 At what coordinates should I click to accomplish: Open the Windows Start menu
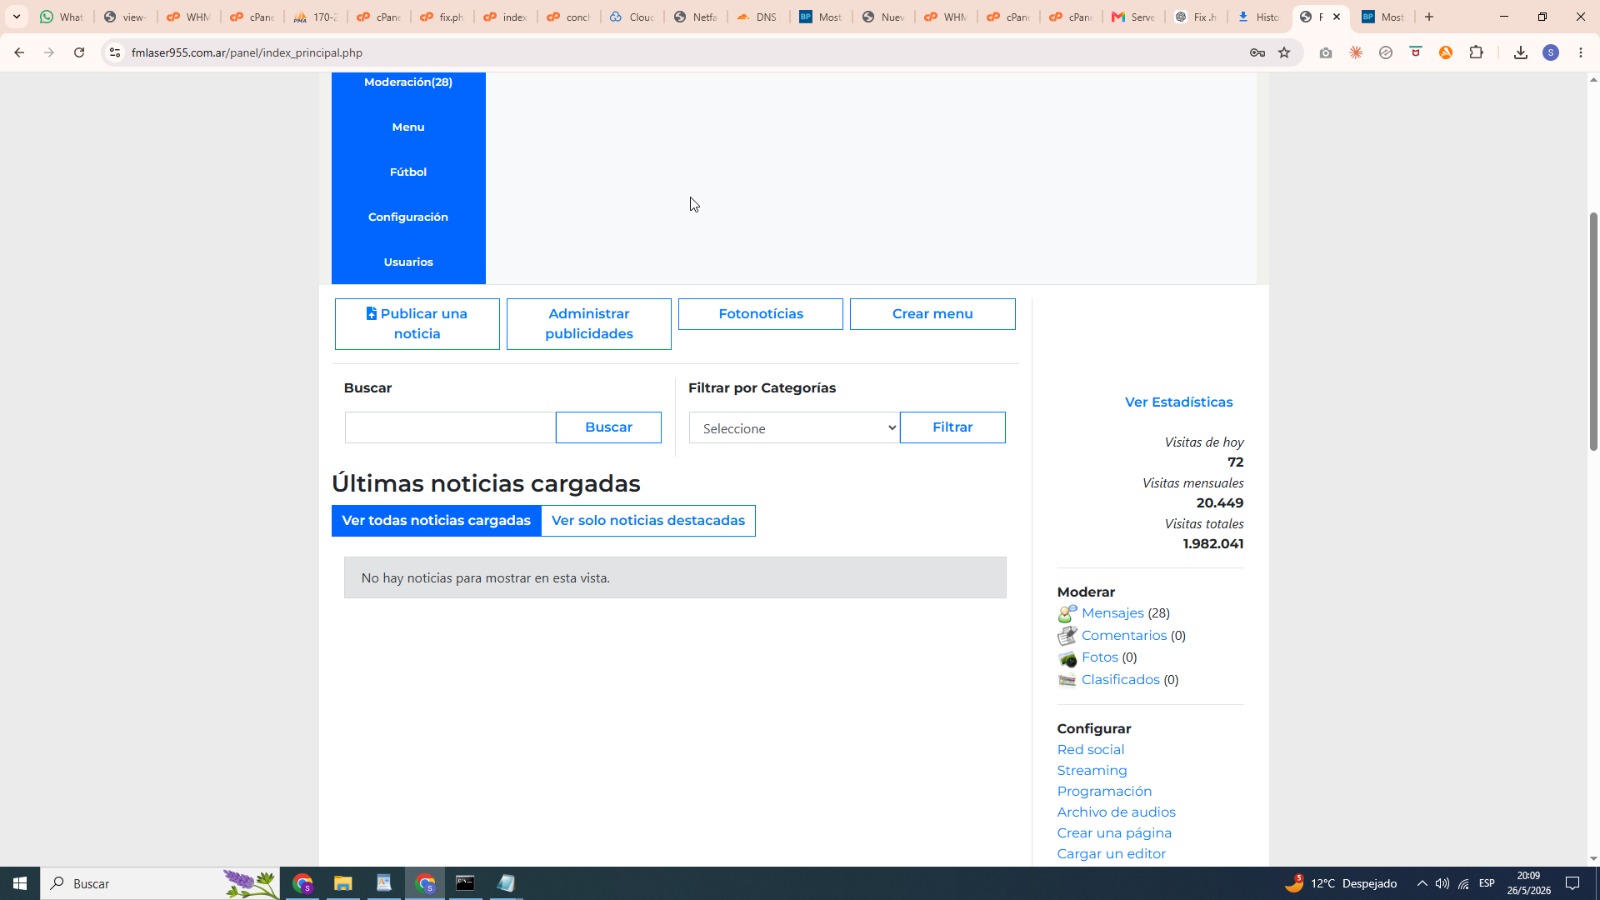[x=19, y=883]
